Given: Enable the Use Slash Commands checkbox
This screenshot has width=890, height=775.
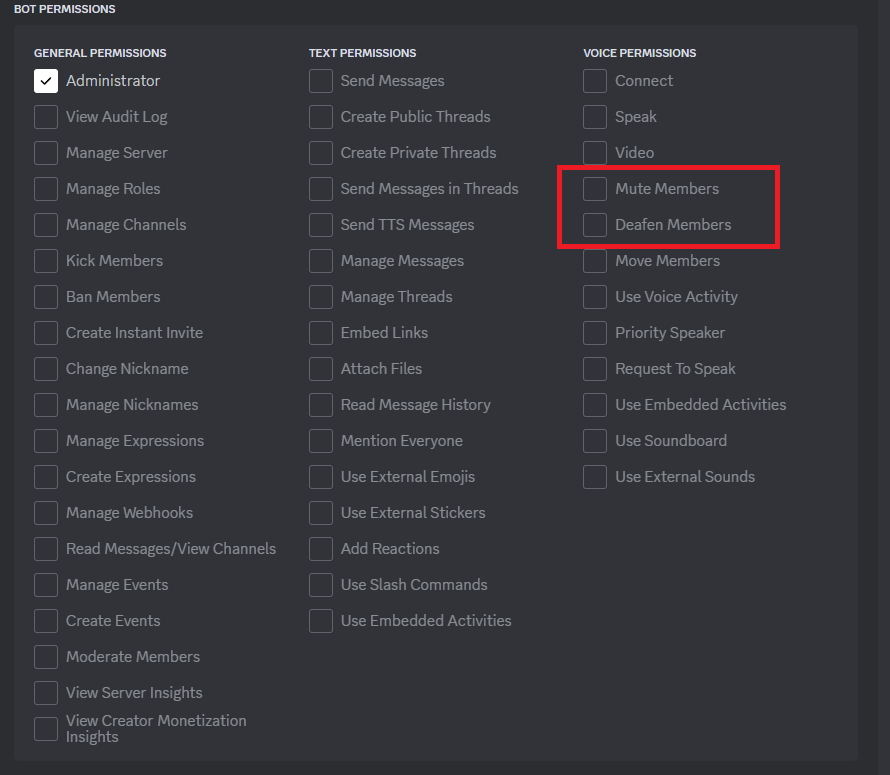Looking at the screenshot, I should click(321, 585).
